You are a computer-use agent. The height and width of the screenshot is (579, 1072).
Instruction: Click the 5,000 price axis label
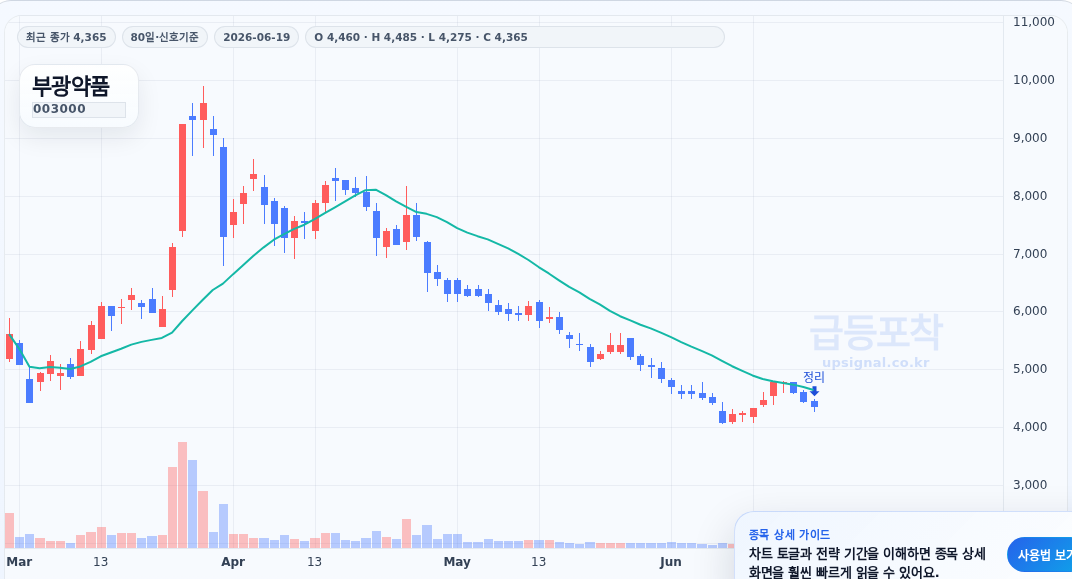coord(1030,369)
